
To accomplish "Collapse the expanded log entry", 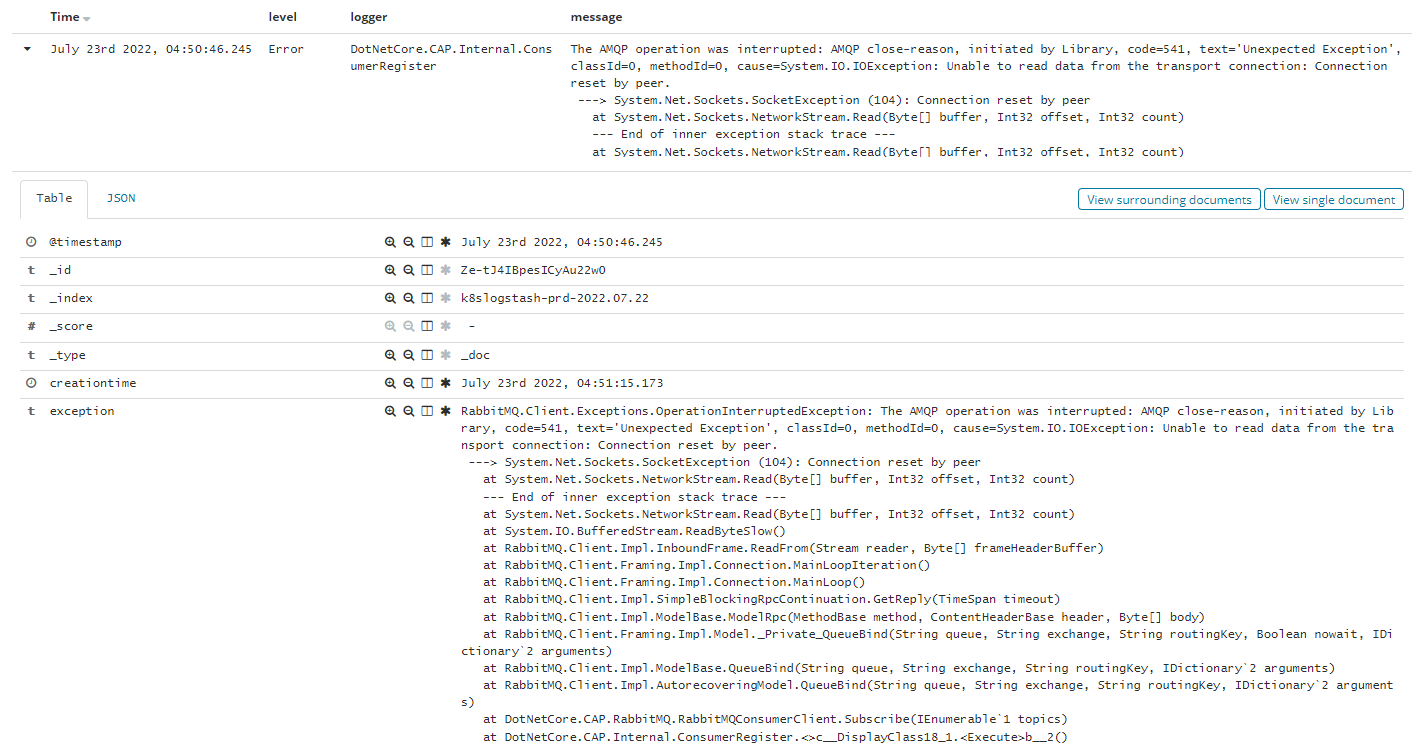I will pos(25,48).
